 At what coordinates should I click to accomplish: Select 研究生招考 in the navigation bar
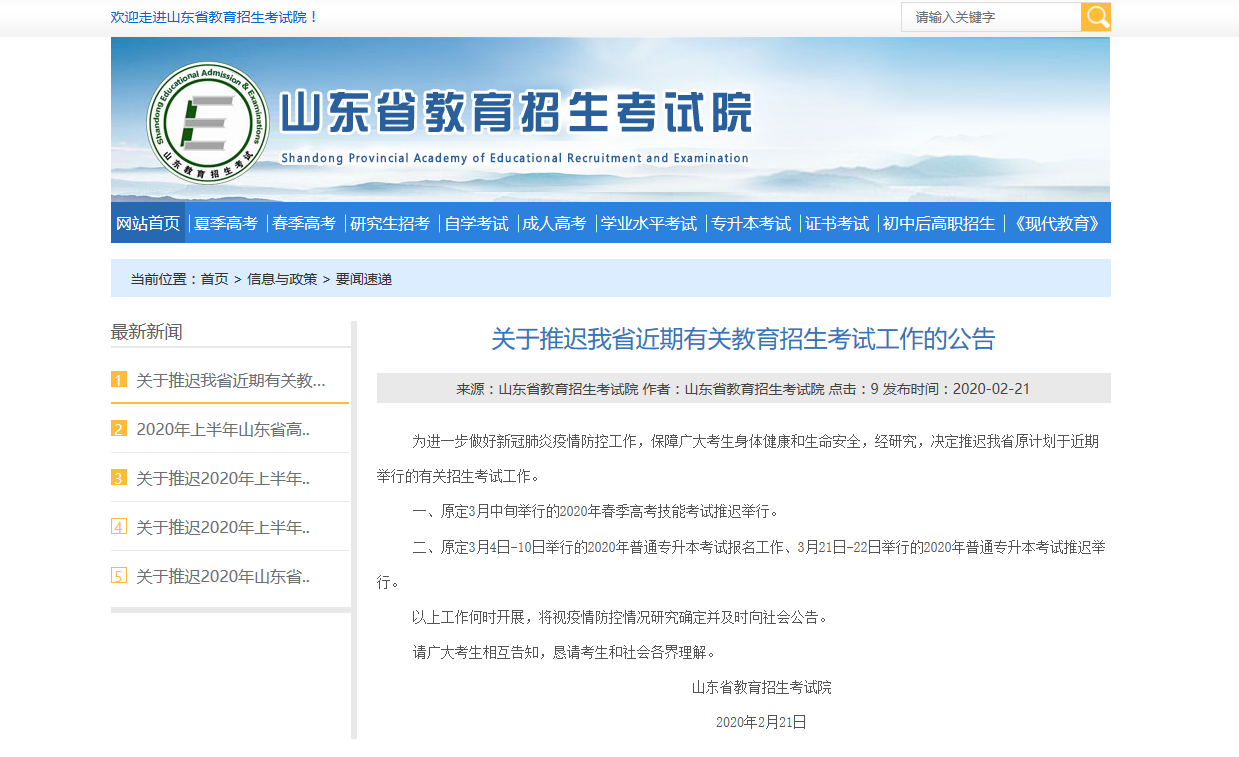click(390, 223)
